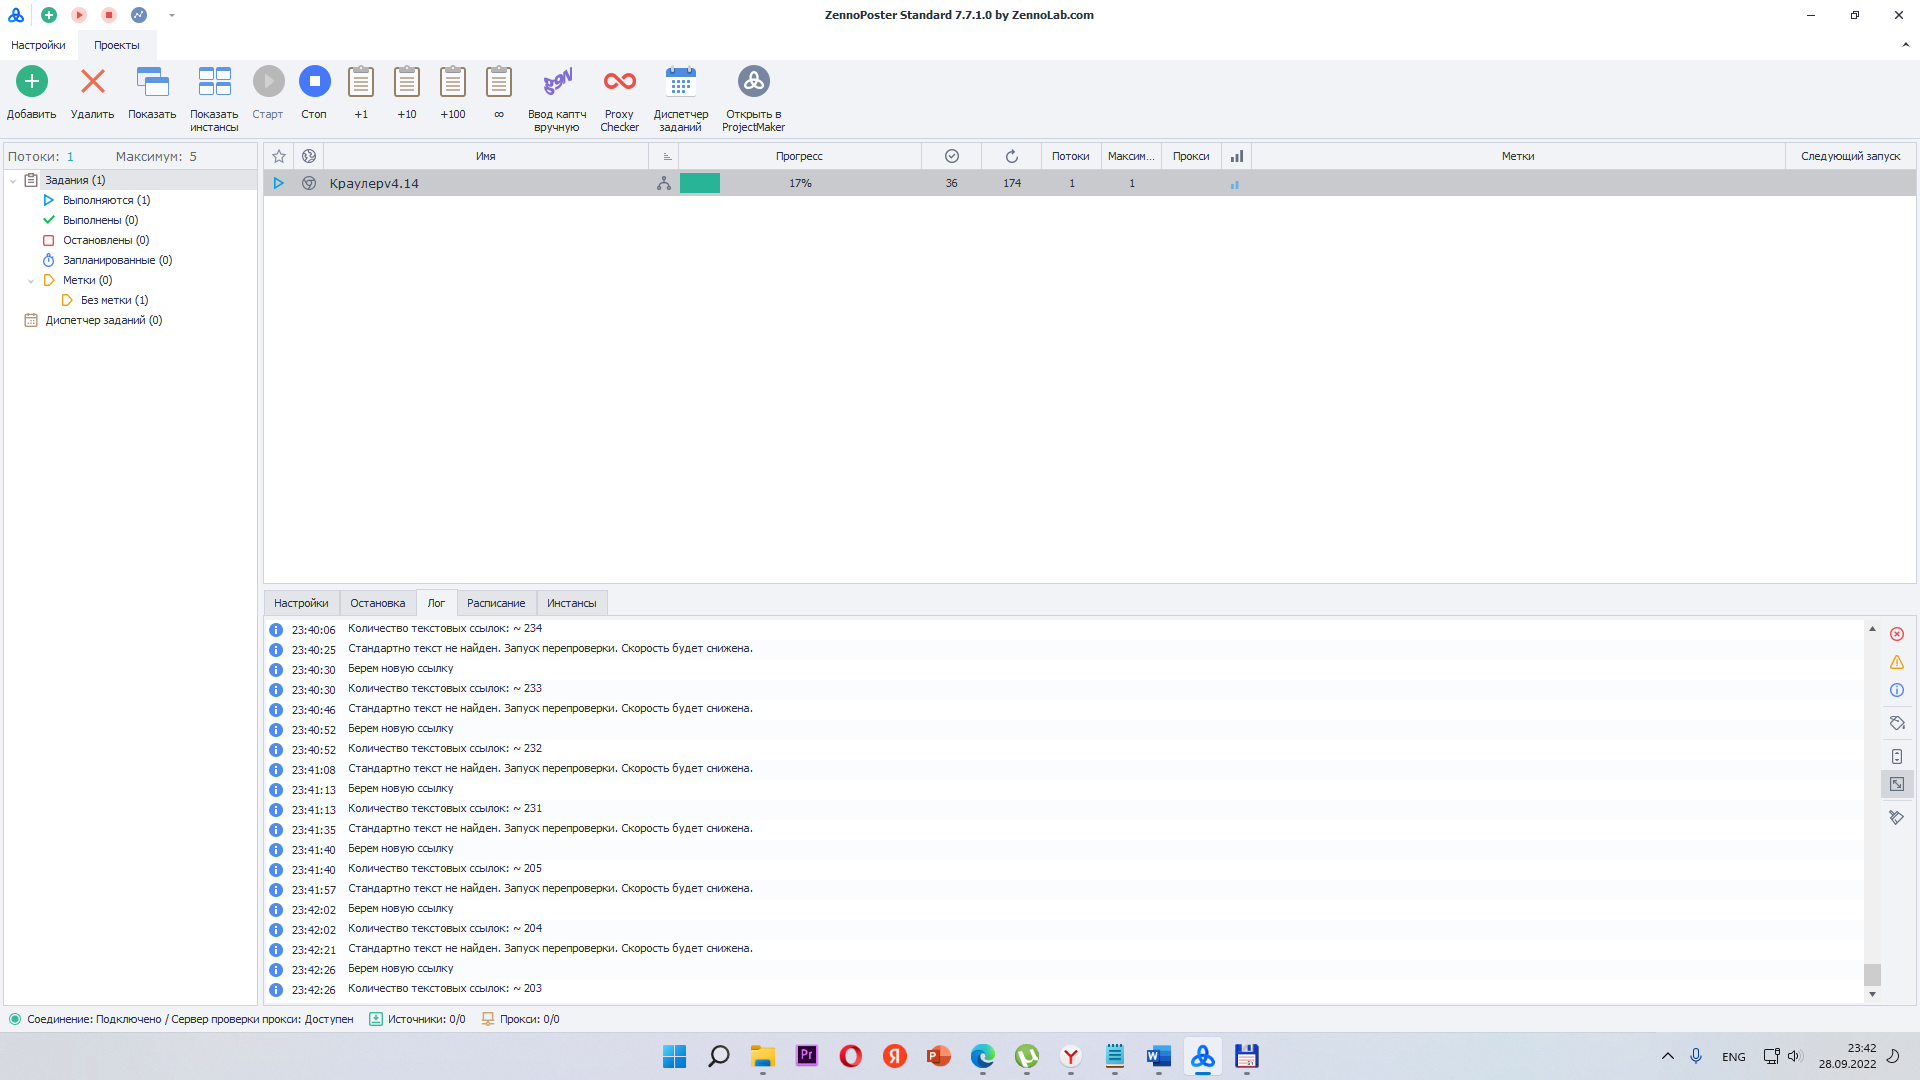Viewport: 1920px width, 1080px height.
Task: Open the task scheduler toolbar button
Action: tap(680, 82)
